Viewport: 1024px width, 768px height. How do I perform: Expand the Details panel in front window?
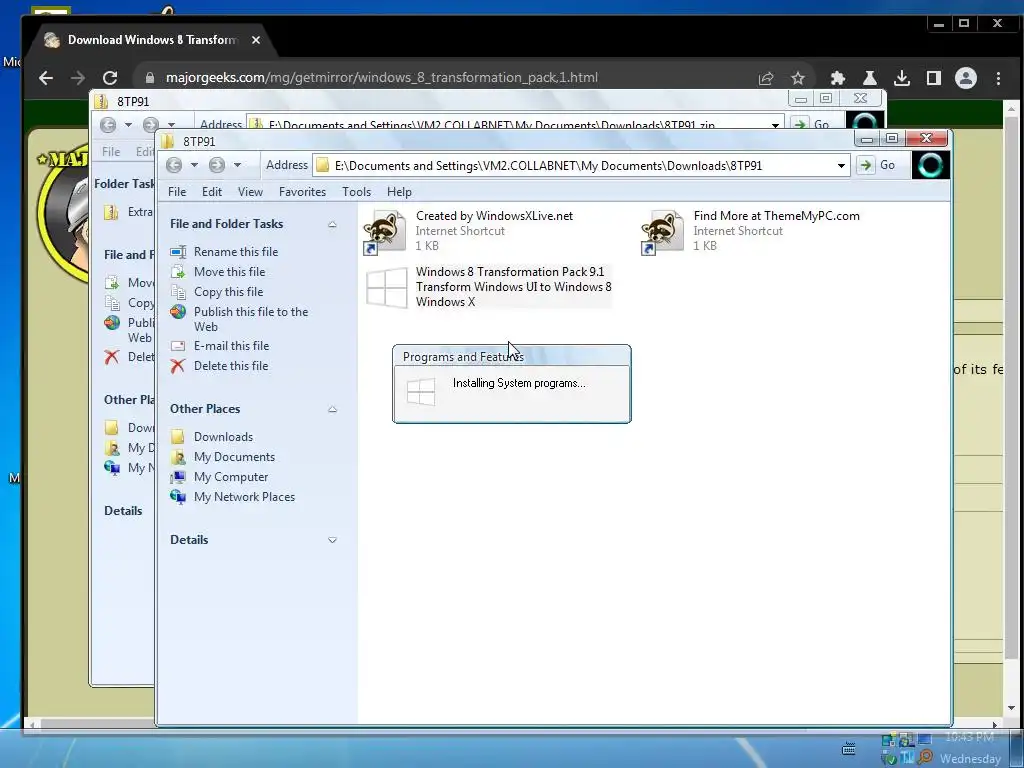[x=332, y=540]
